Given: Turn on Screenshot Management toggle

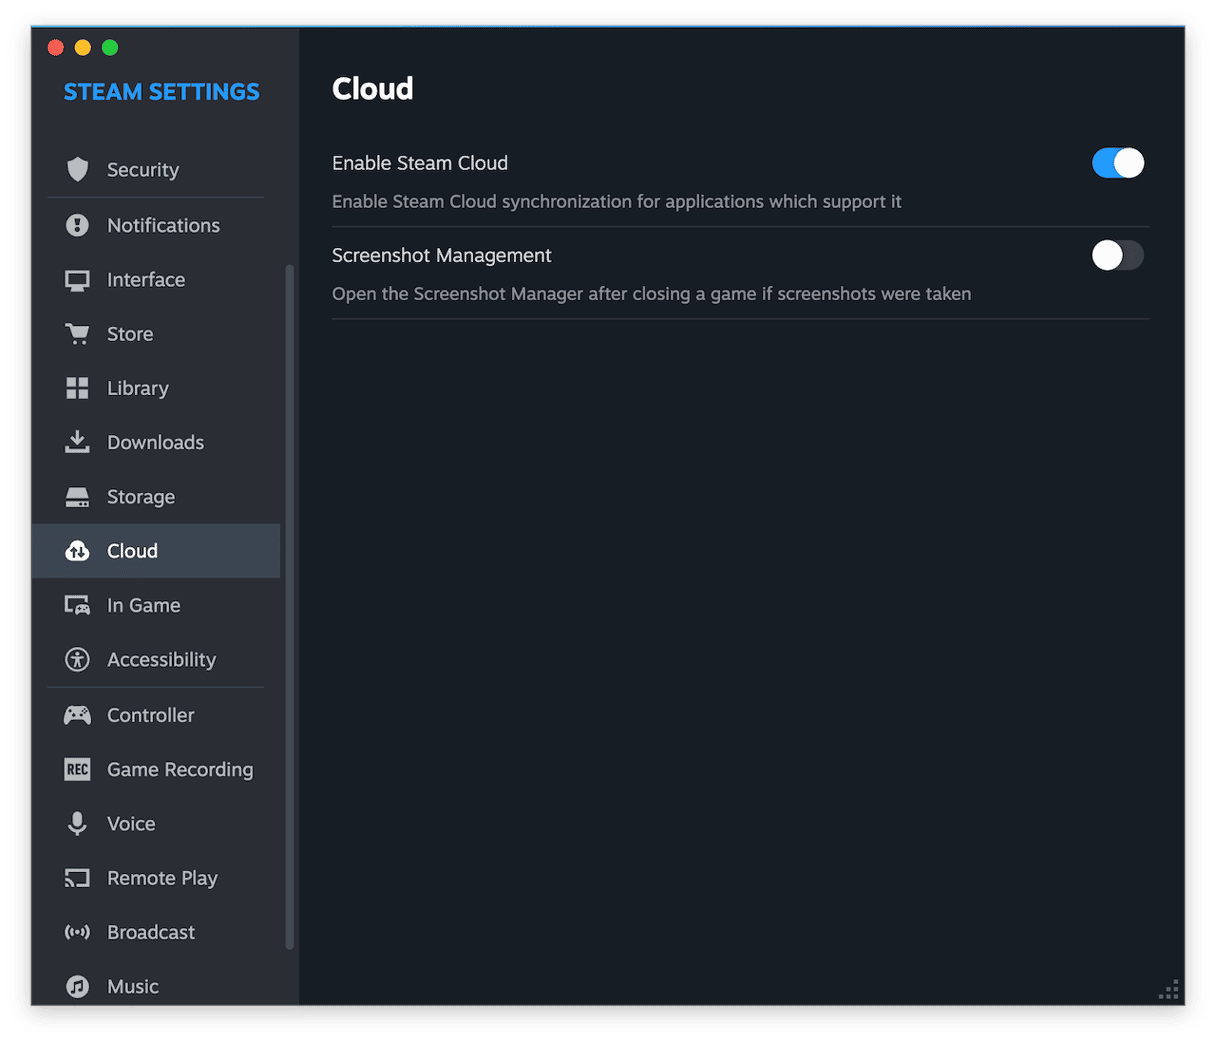Looking at the screenshot, I should point(1117,255).
